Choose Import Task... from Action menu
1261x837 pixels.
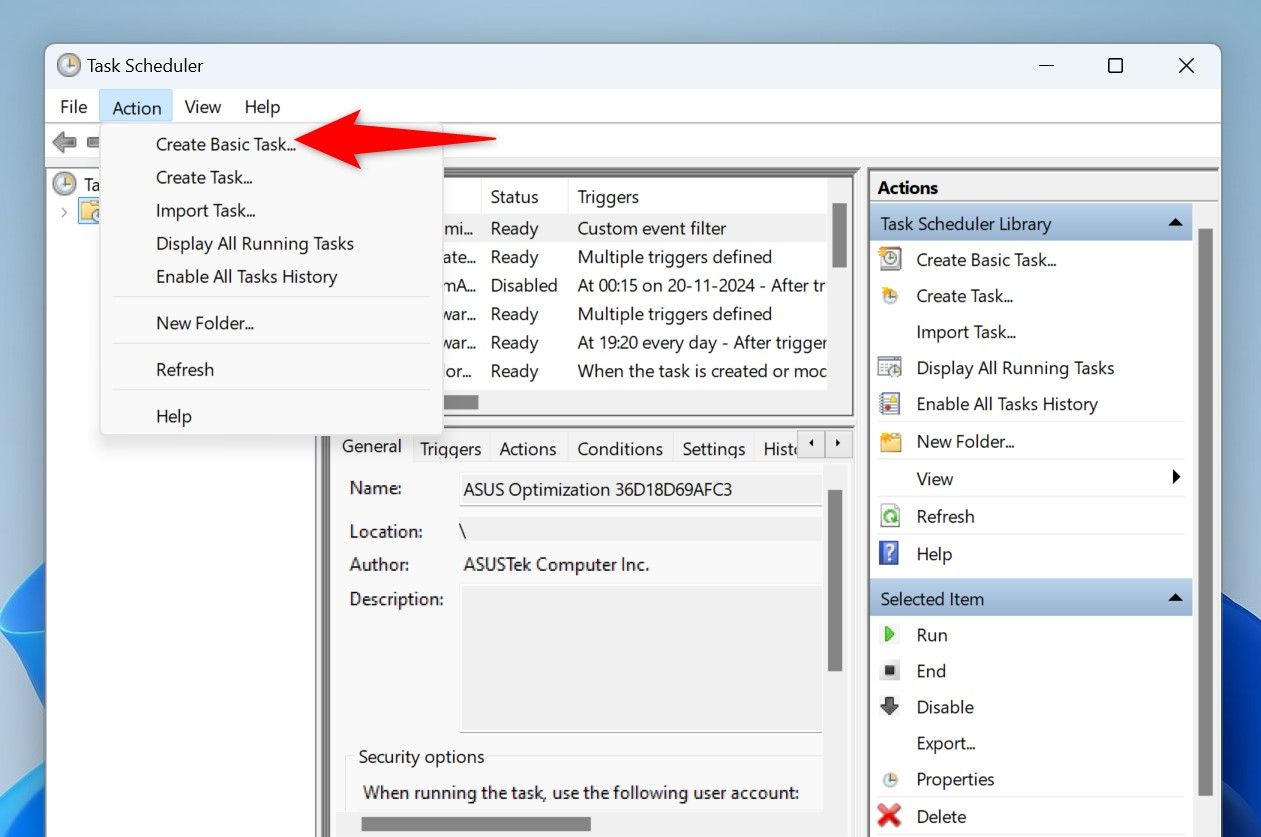pyautogui.click(x=206, y=210)
